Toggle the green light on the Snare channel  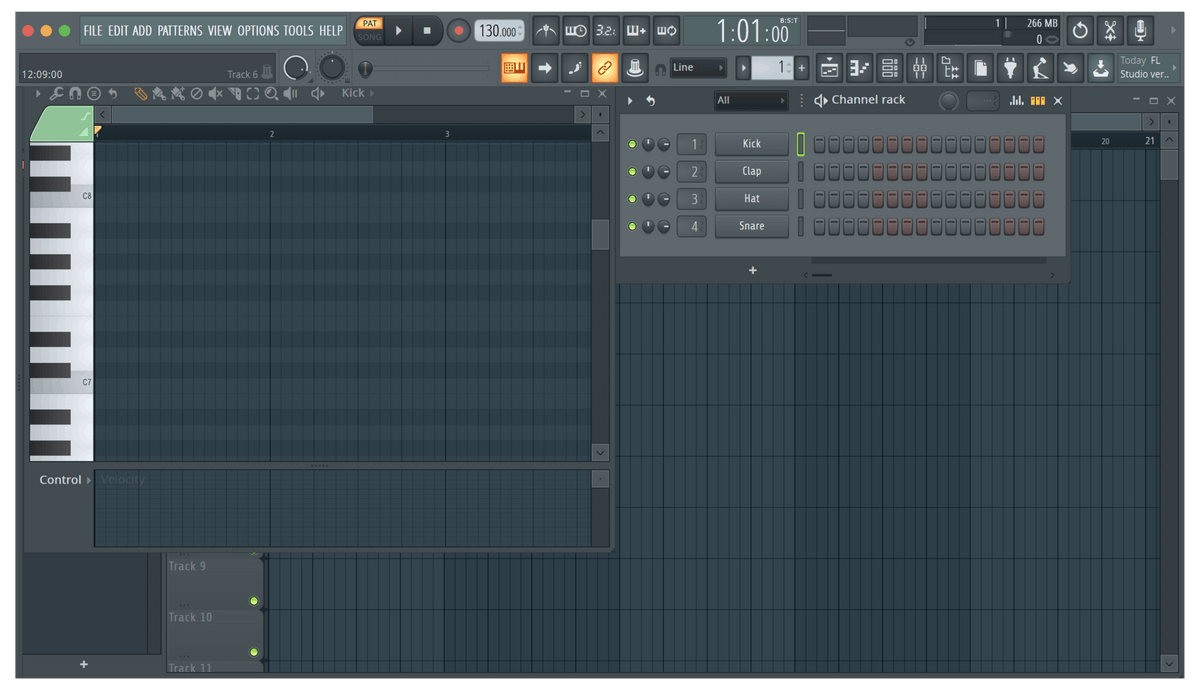[x=632, y=226]
